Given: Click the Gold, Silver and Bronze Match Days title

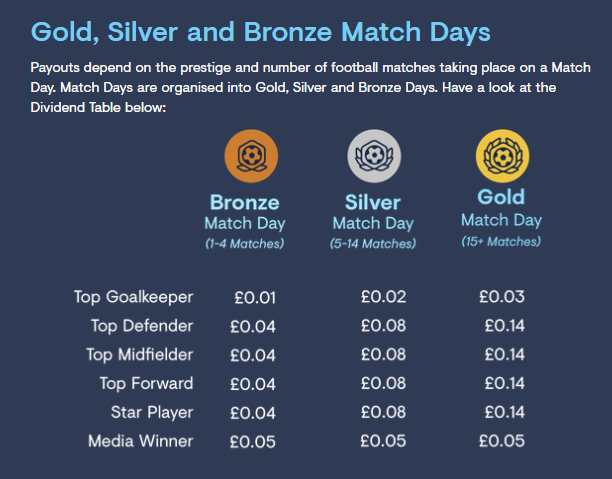Looking at the screenshot, I should click(260, 32).
